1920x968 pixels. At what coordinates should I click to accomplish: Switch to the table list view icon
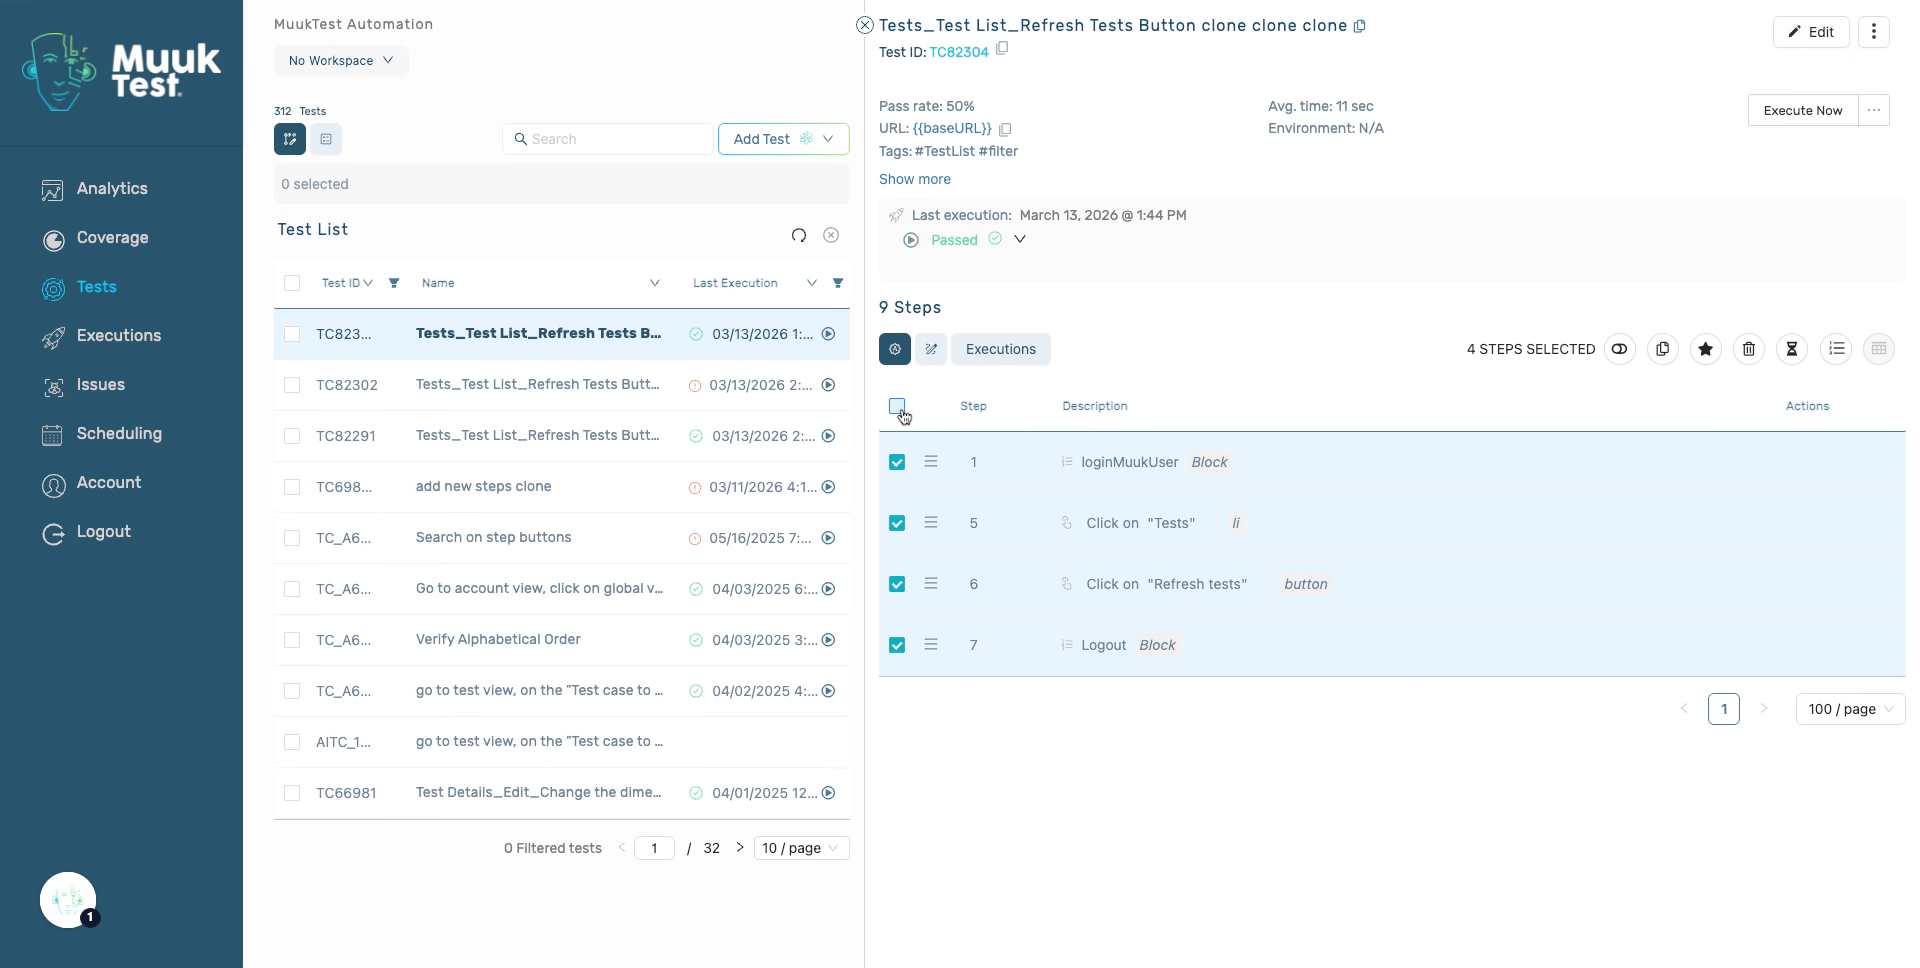(326, 139)
